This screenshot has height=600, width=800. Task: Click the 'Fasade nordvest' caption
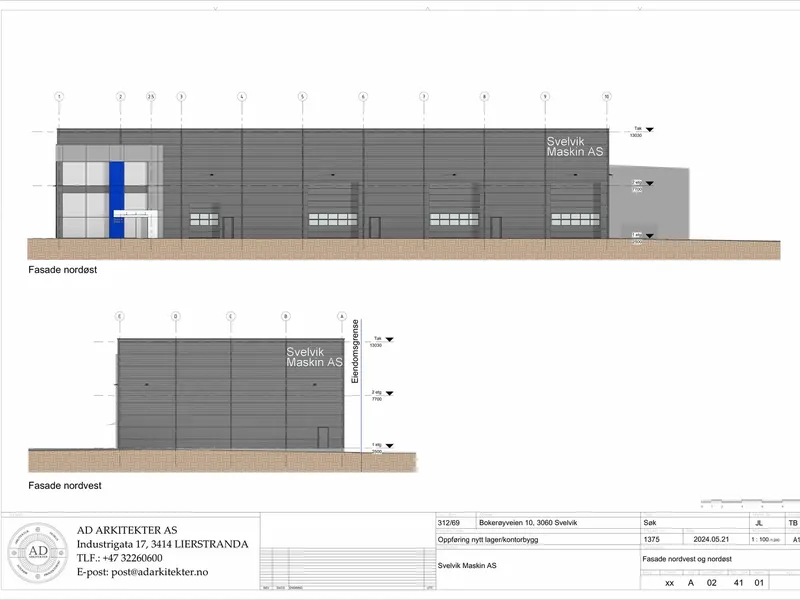point(65,486)
